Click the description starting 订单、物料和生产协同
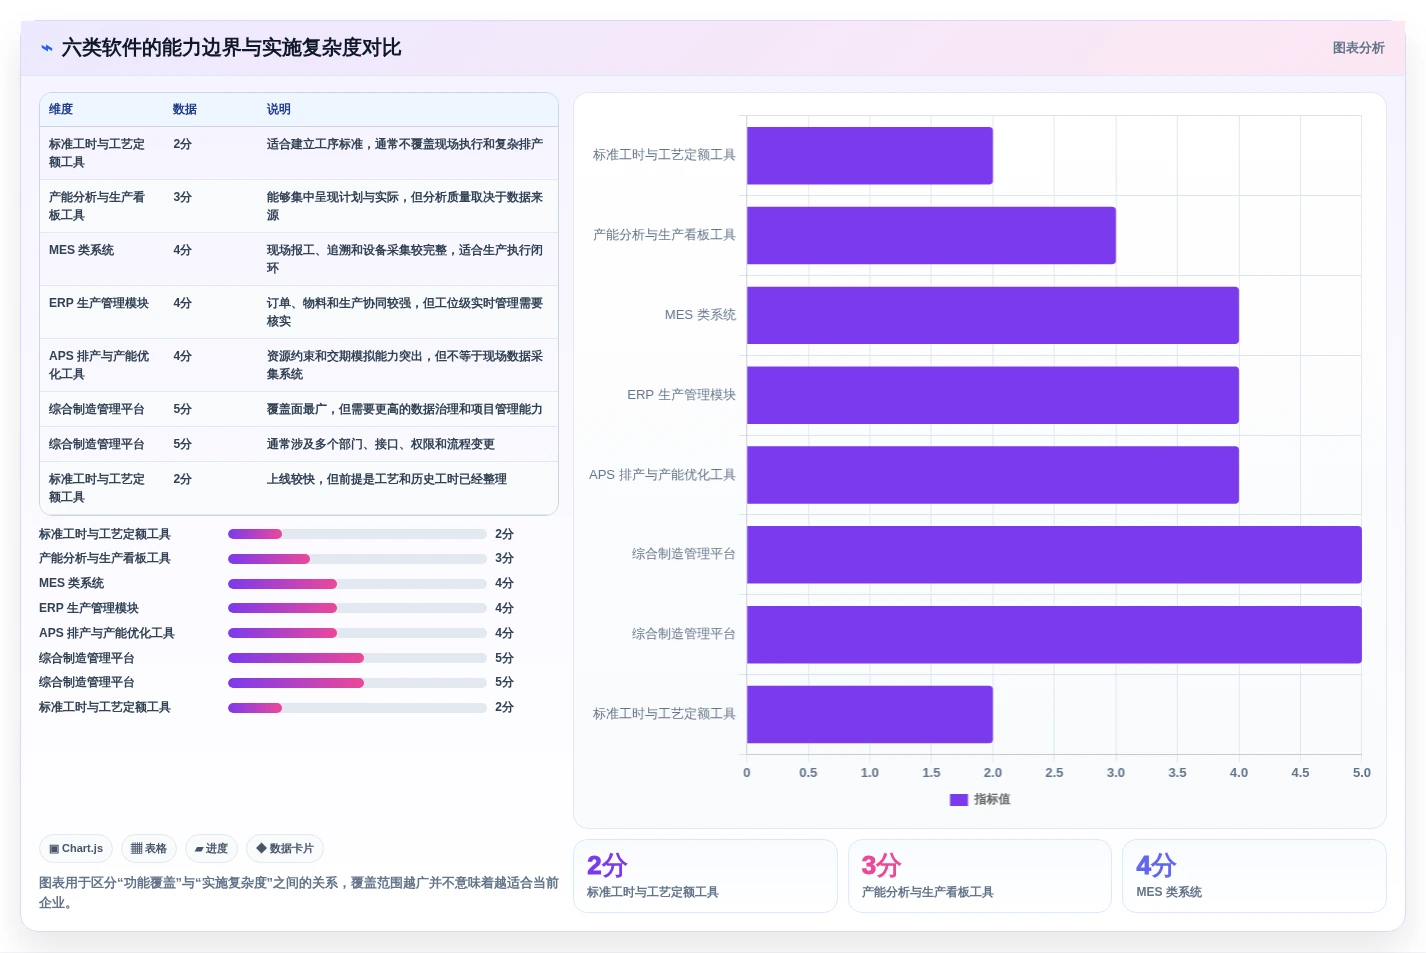 click(405, 312)
